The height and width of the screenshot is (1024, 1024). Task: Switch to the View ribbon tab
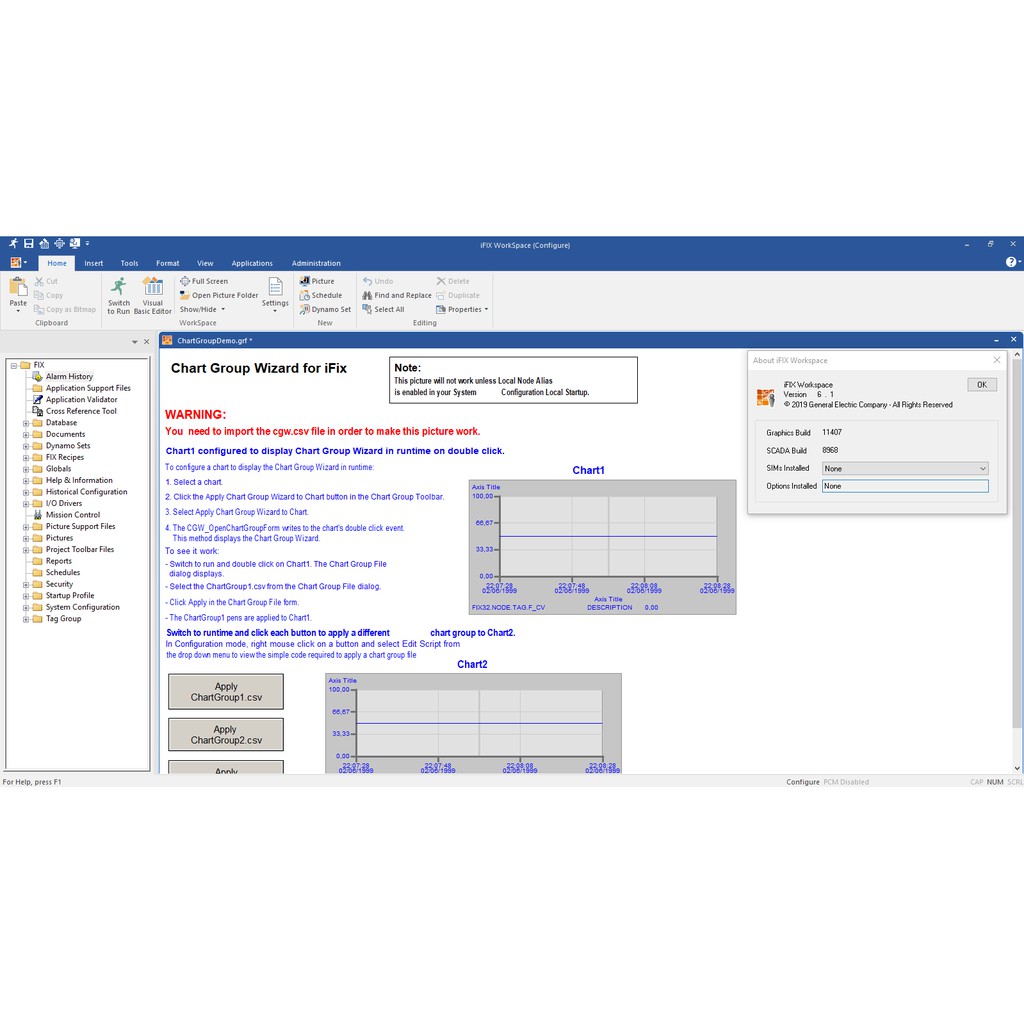point(205,263)
